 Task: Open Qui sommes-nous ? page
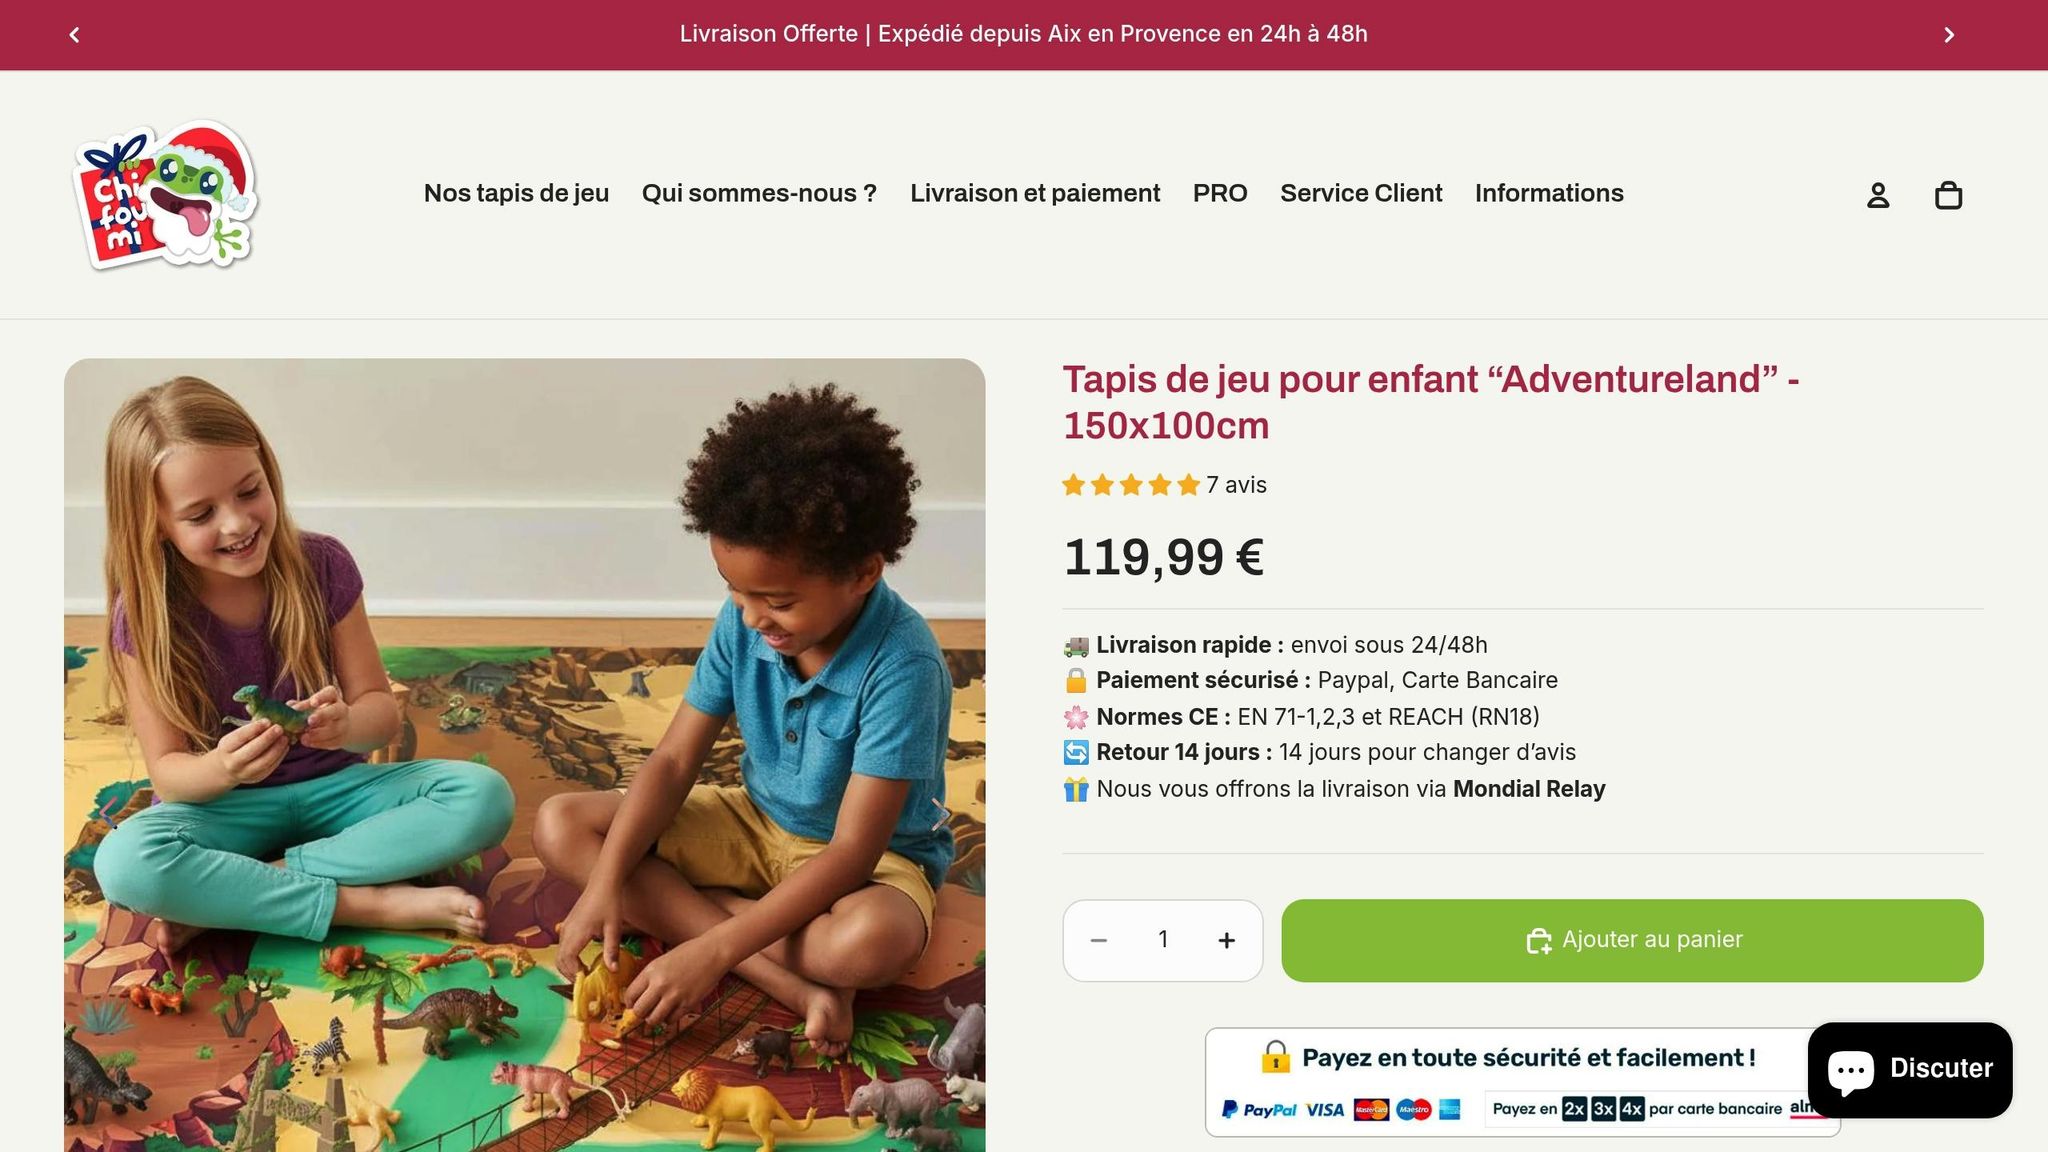pos(759,193)
